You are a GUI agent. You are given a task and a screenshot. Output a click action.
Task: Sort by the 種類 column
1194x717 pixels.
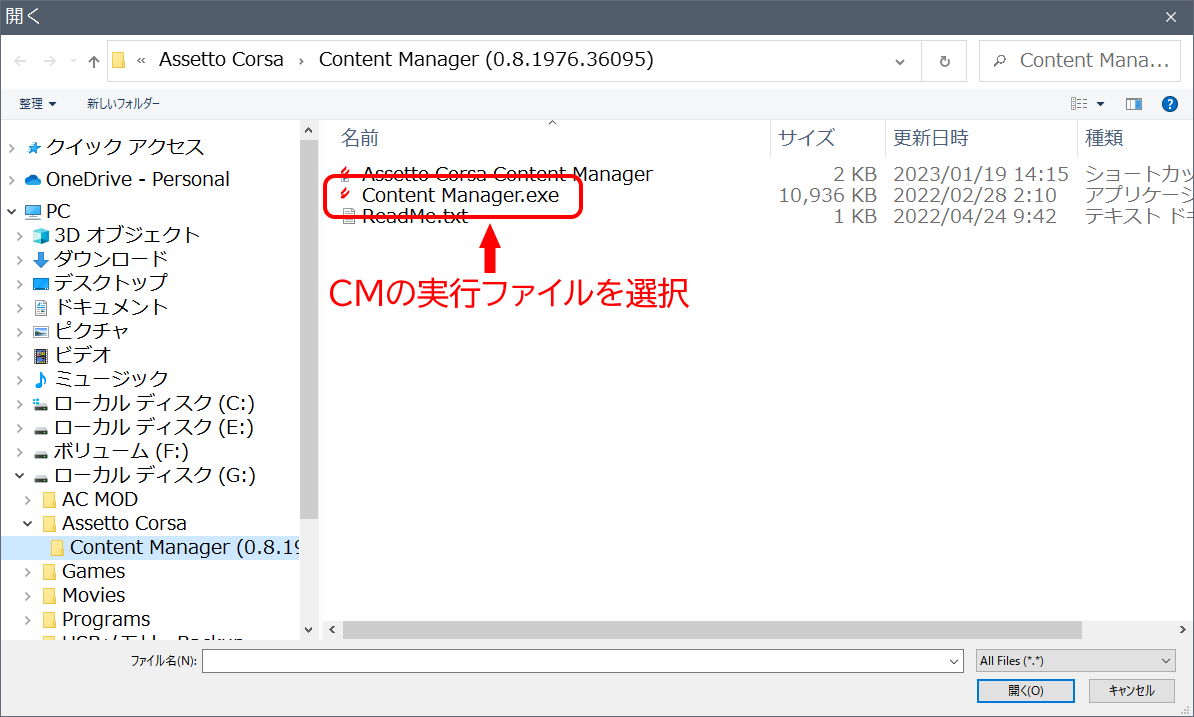tap(1103, 138)
